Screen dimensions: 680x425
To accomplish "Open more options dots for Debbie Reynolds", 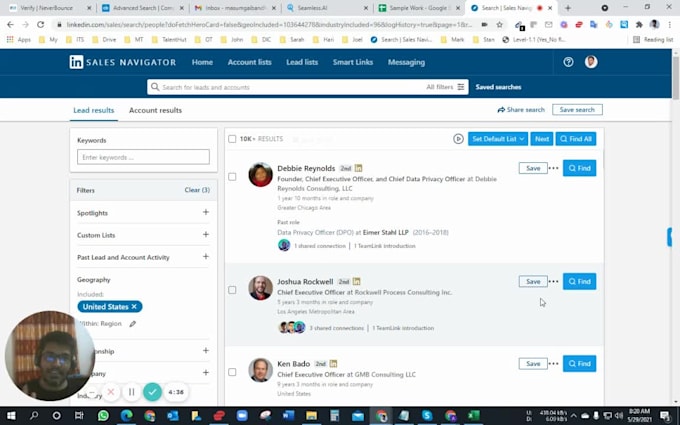I will click(554, 168).
